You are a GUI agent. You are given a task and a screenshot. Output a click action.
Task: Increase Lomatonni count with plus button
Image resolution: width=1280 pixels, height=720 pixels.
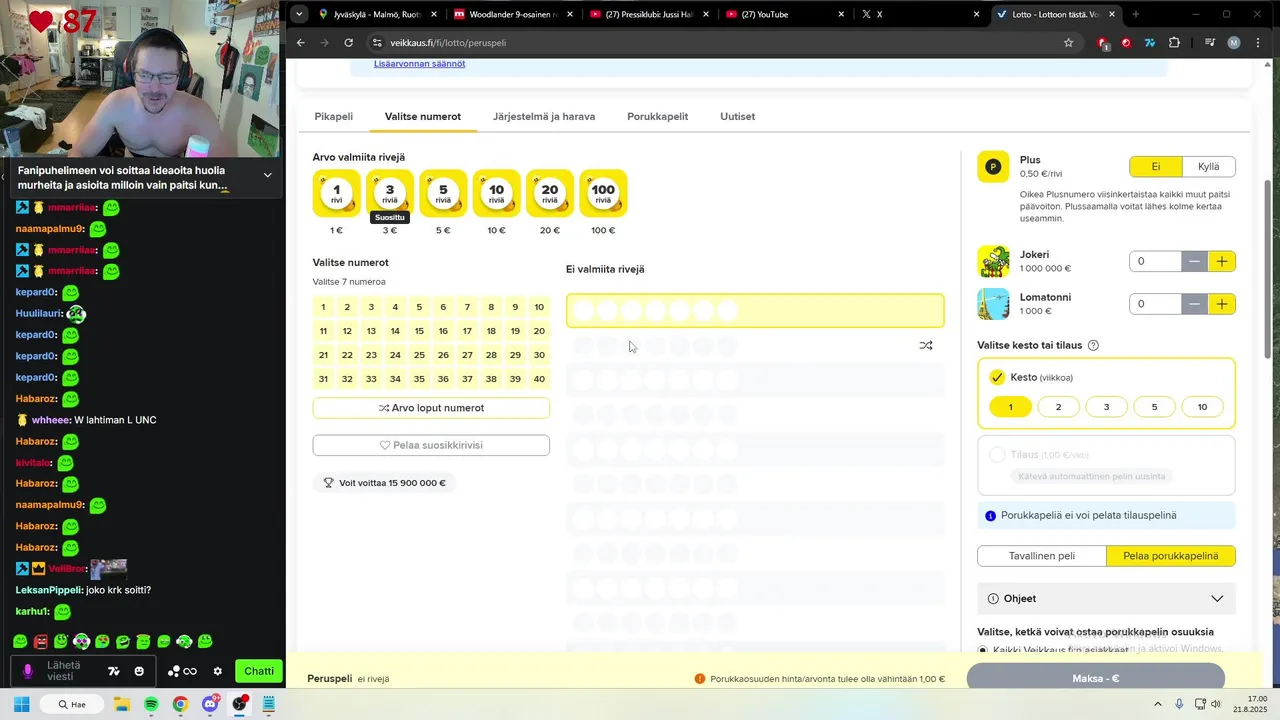pyautogui.click(x=1222, y=304)
